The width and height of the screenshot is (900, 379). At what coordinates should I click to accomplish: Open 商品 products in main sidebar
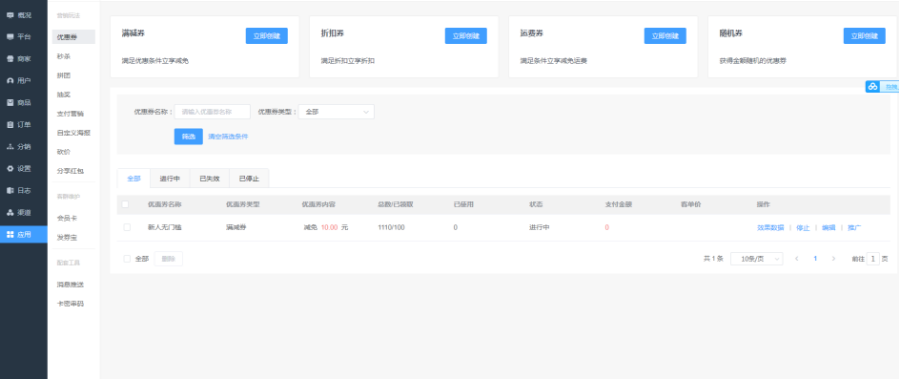24,103
